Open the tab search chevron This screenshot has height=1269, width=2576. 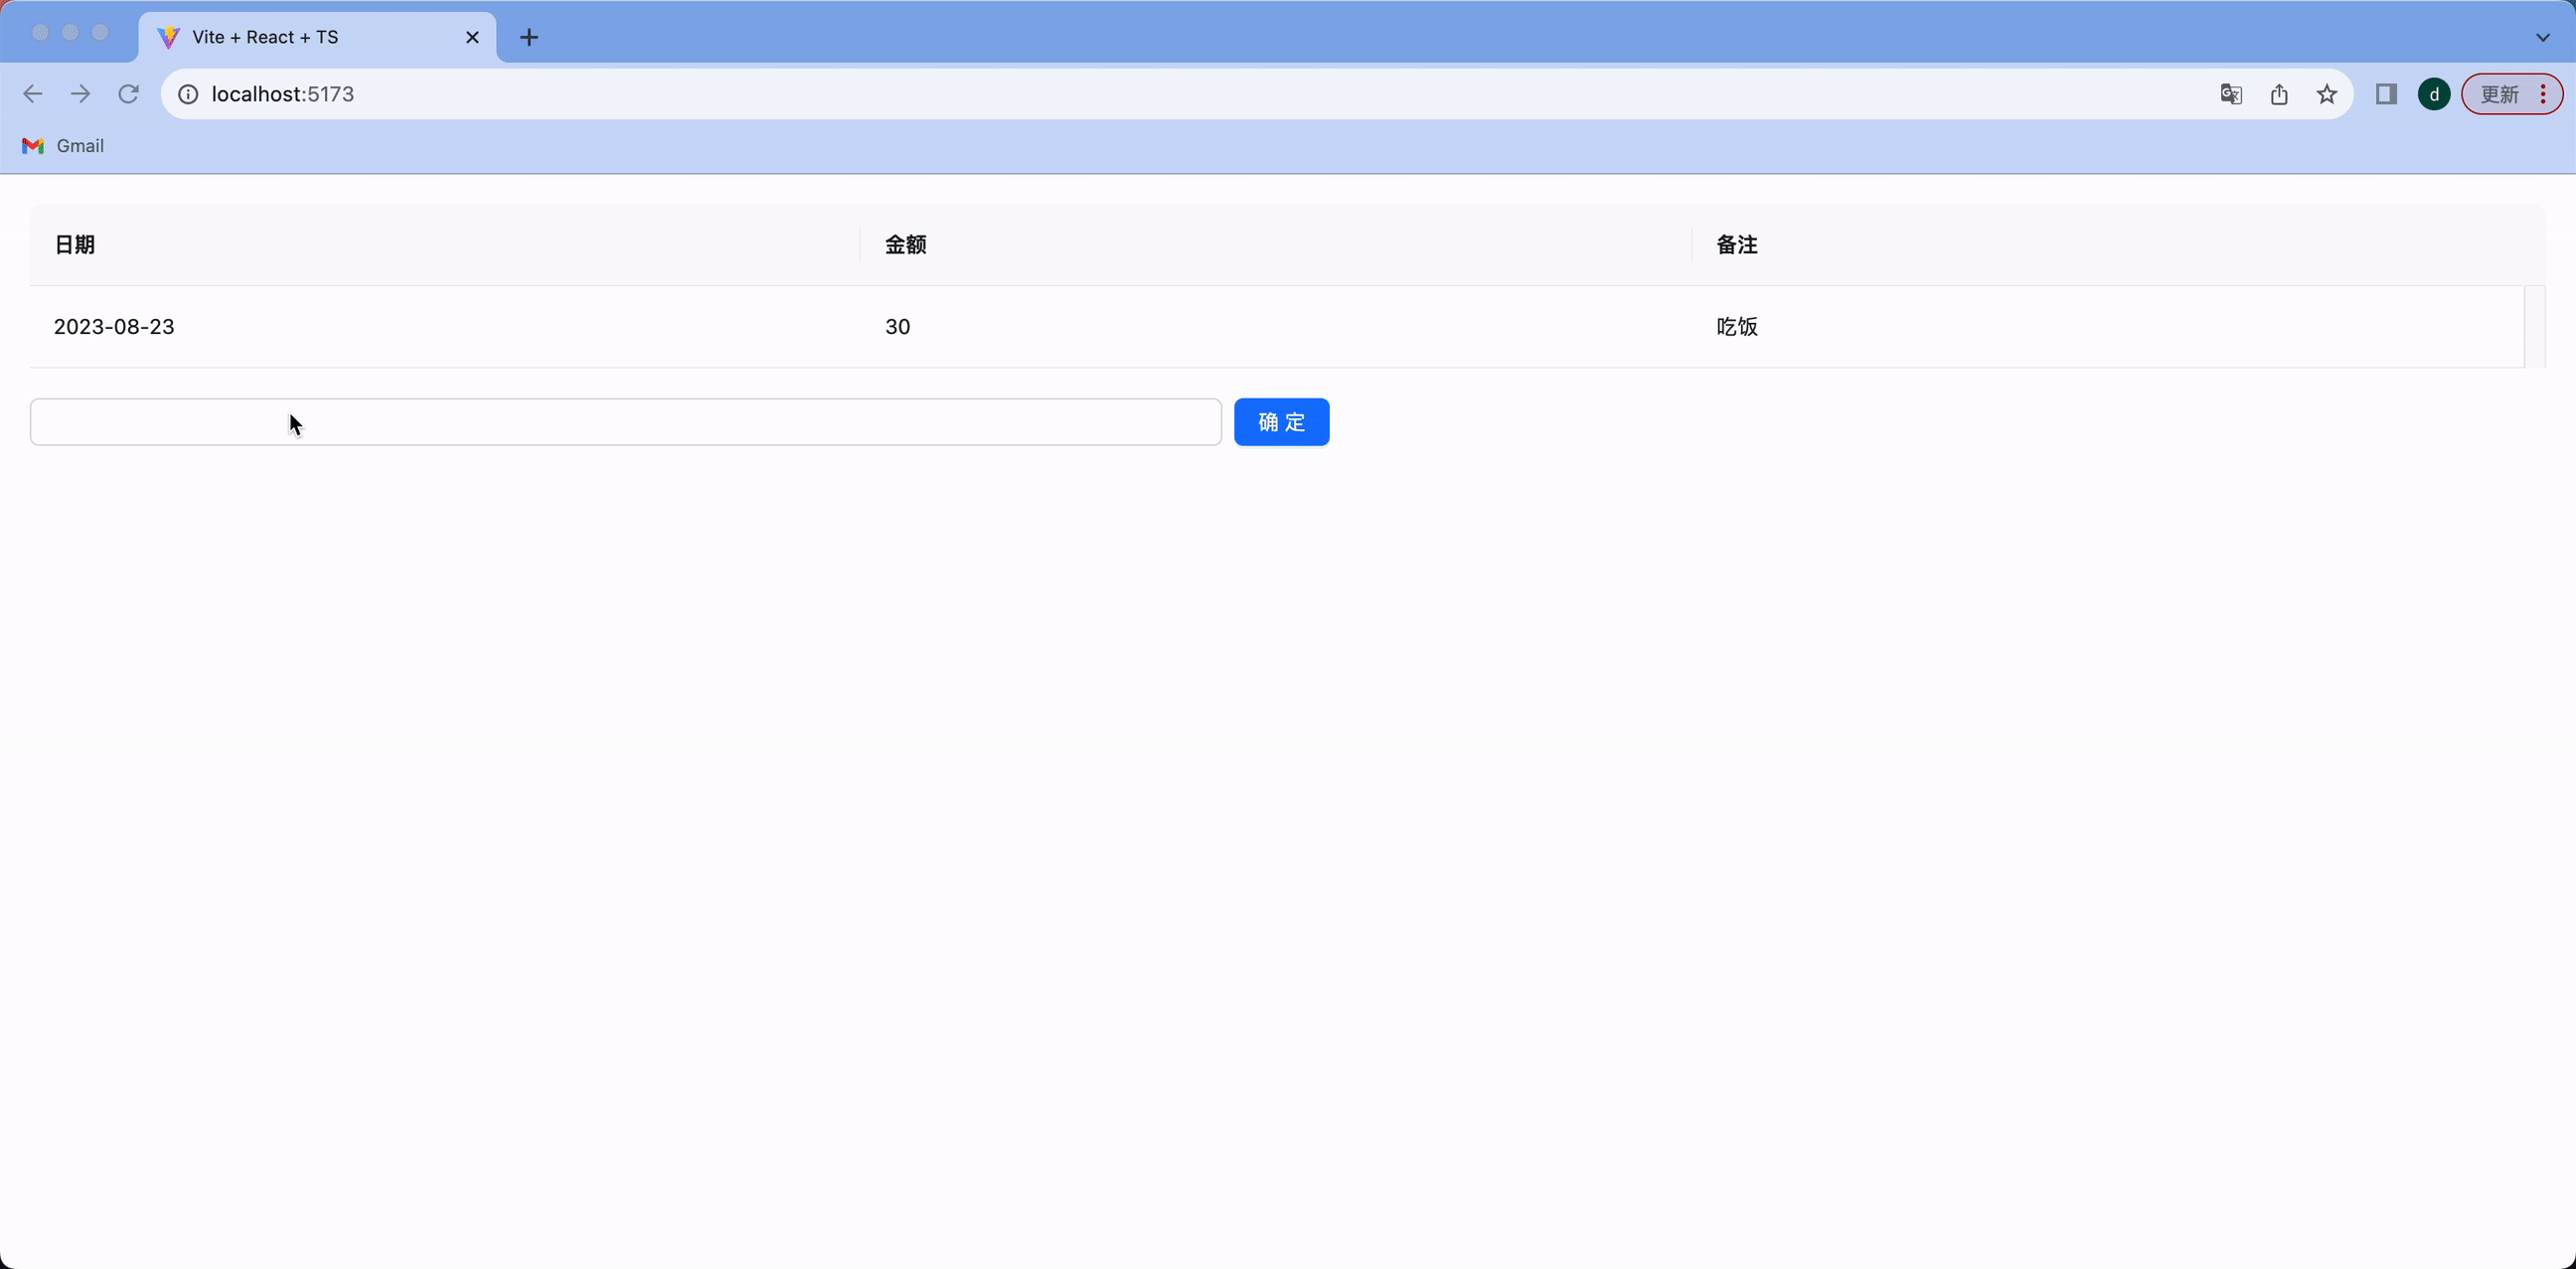[2541, 37]
